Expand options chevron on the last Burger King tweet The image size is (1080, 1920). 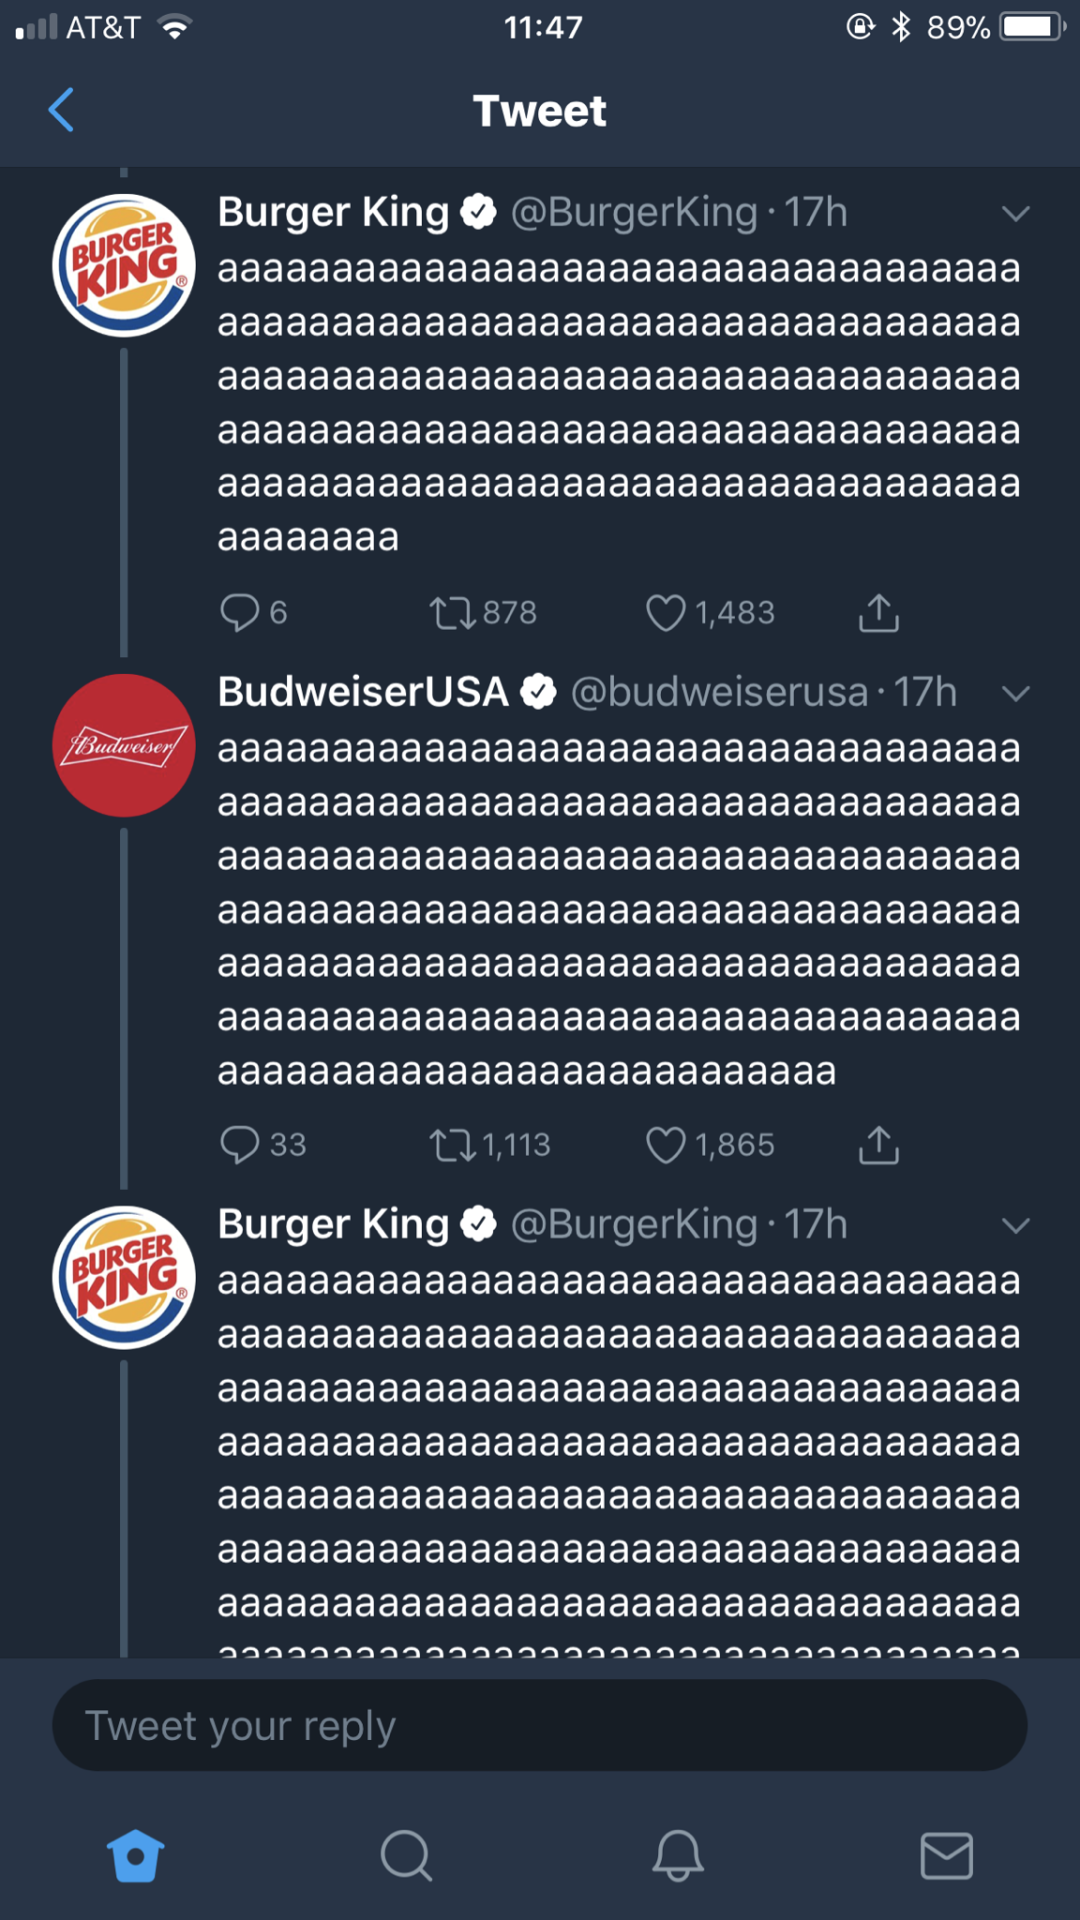1015,1225
